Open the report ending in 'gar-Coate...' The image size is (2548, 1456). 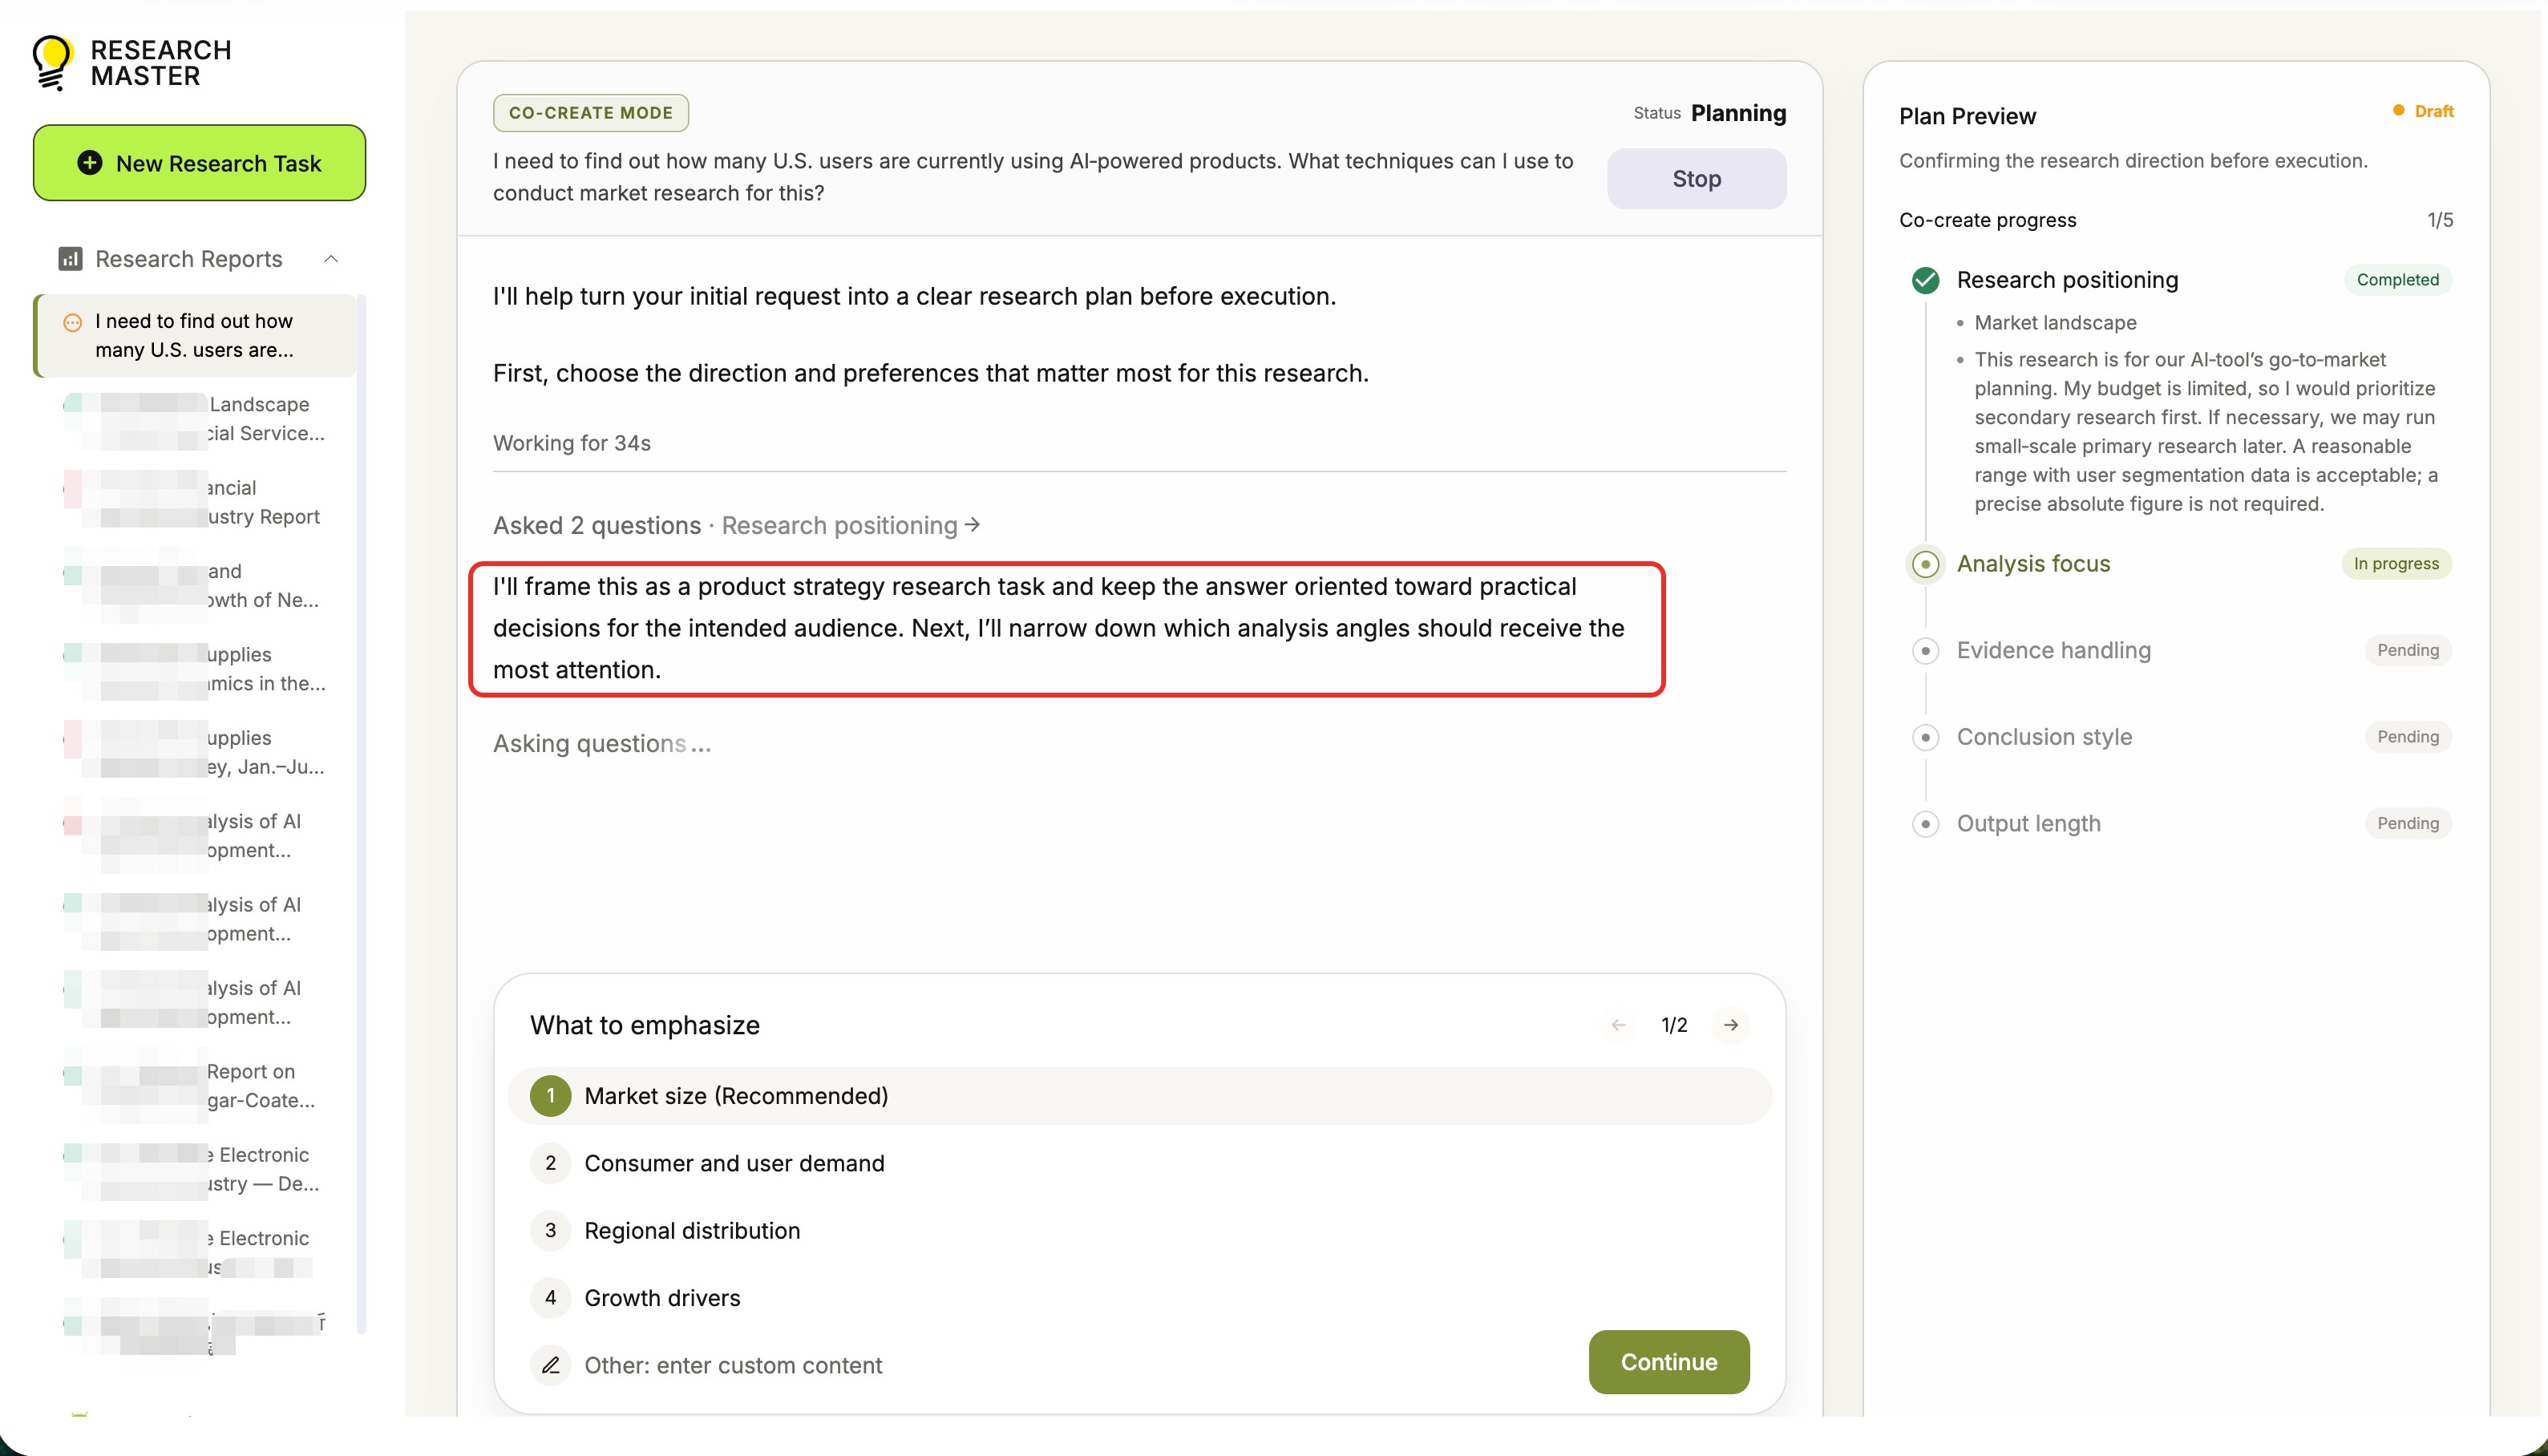coord(195,1086)
